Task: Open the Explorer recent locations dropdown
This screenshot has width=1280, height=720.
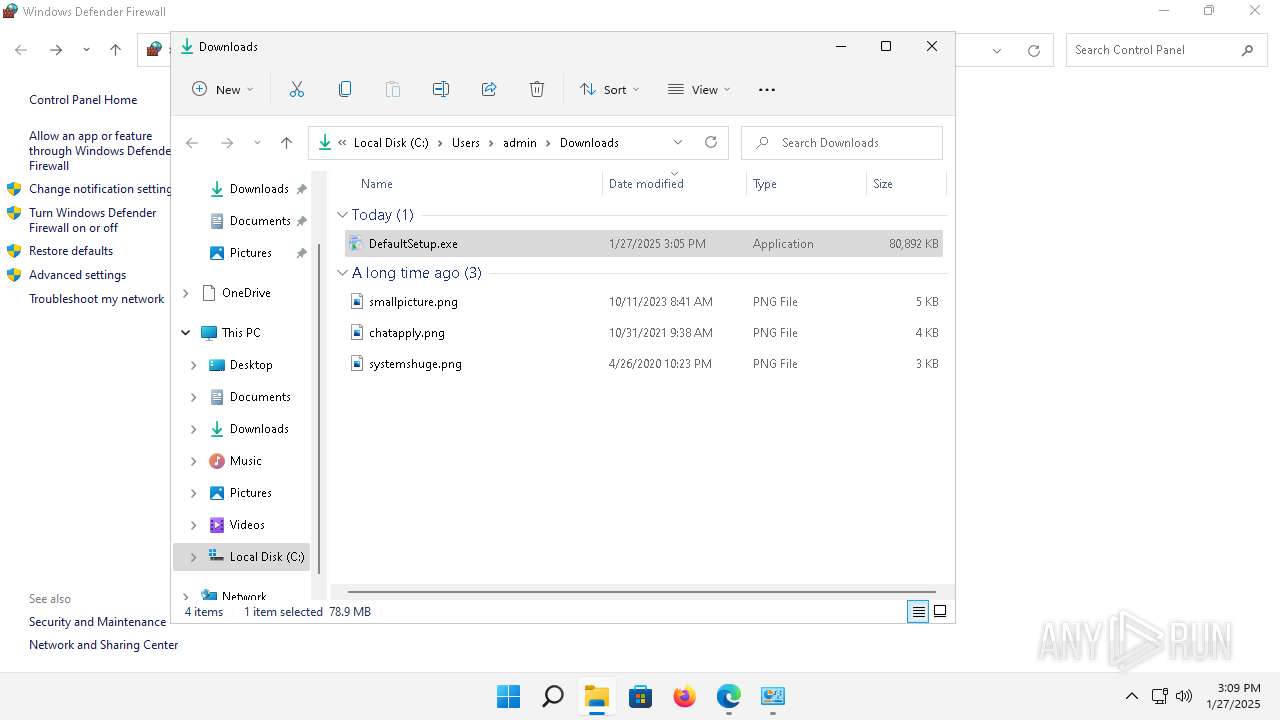Action: pyautogui.click(x=257, y=143)
